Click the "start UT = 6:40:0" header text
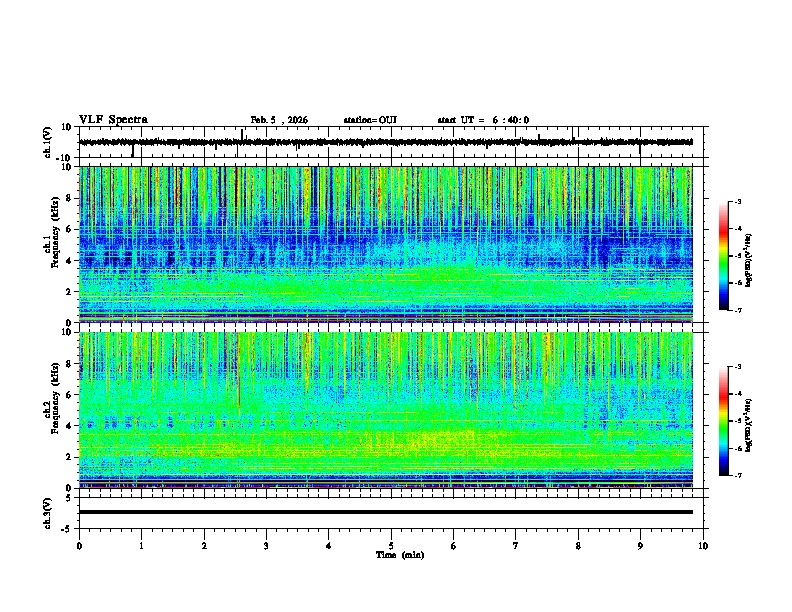This screenshot has width=792, height=612. pyautogui.click(x=483, y=120)
